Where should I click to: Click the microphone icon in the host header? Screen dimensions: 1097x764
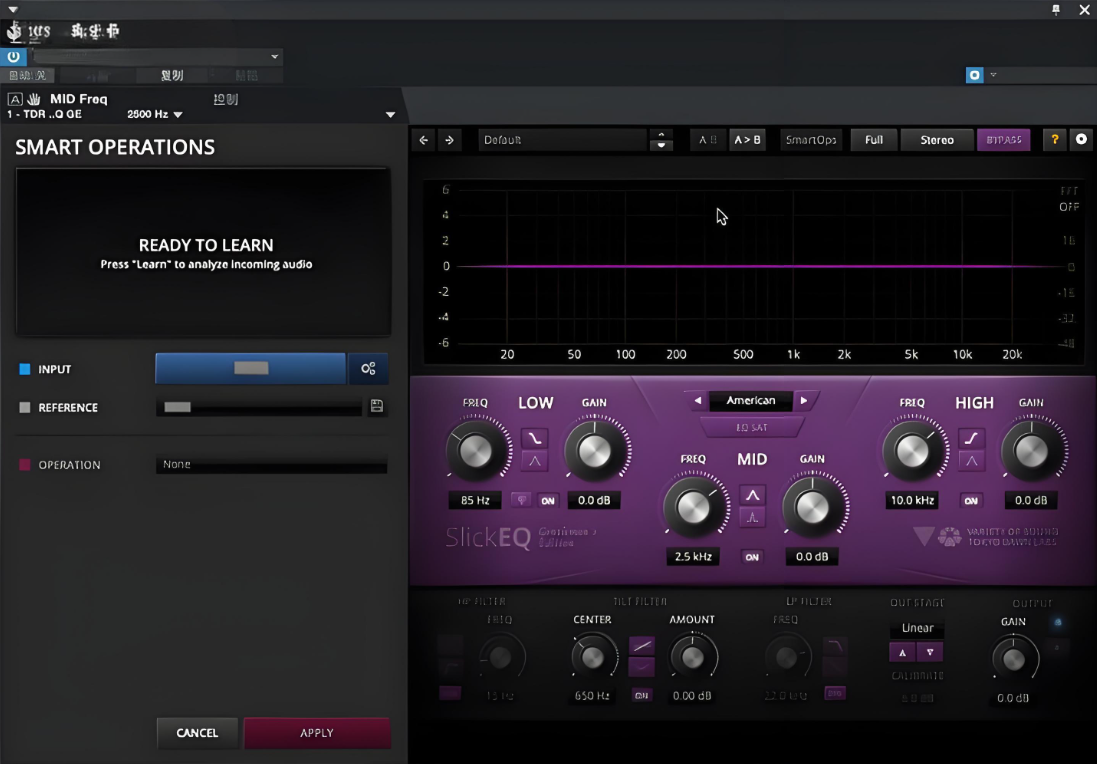pyautogui.click(x=14, y=31)
